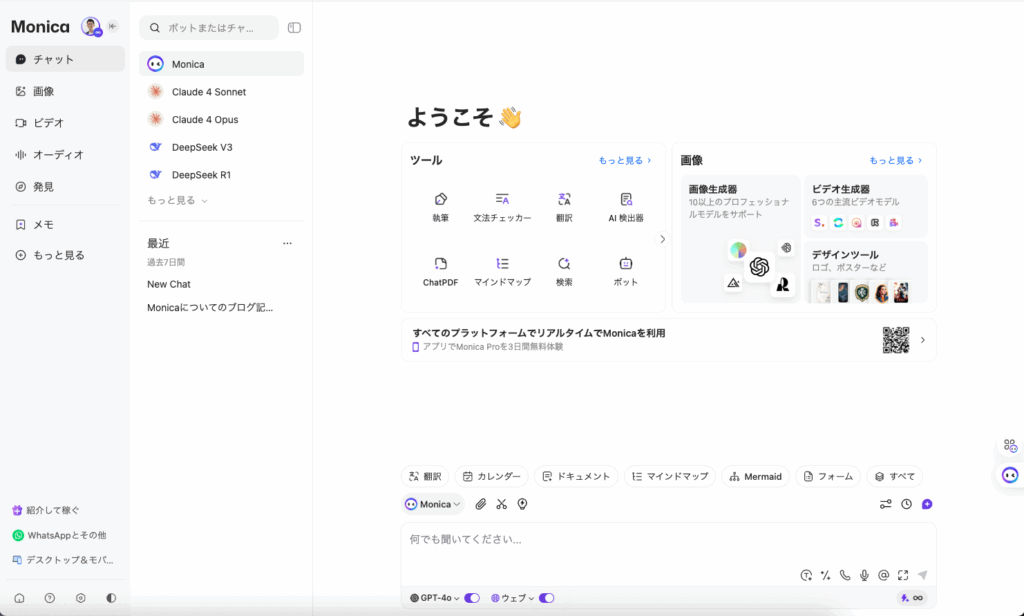The height and width of the screenshot is (616, 1024).
Task: Click the Mermaid quick action chip
Action: click(756, 476)
